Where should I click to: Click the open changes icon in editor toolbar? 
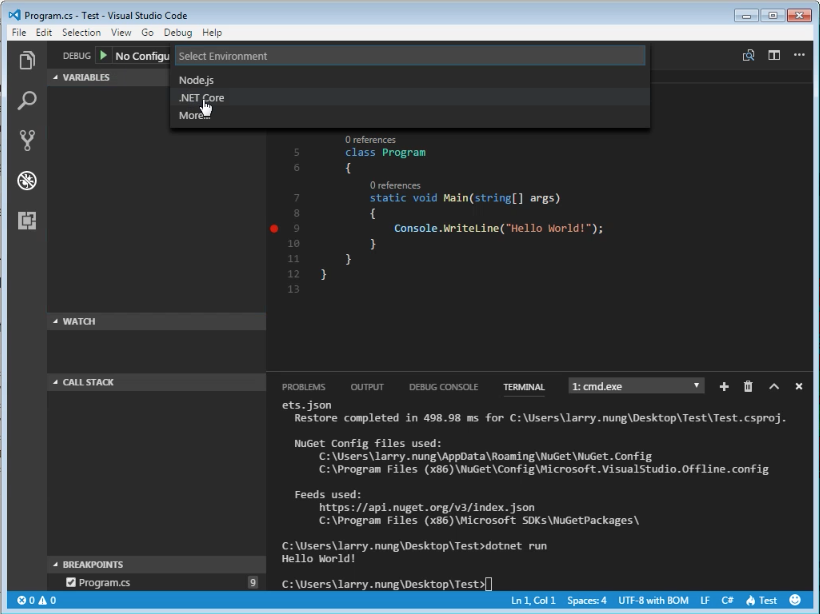pyautogui.click(x=748, y=55)
